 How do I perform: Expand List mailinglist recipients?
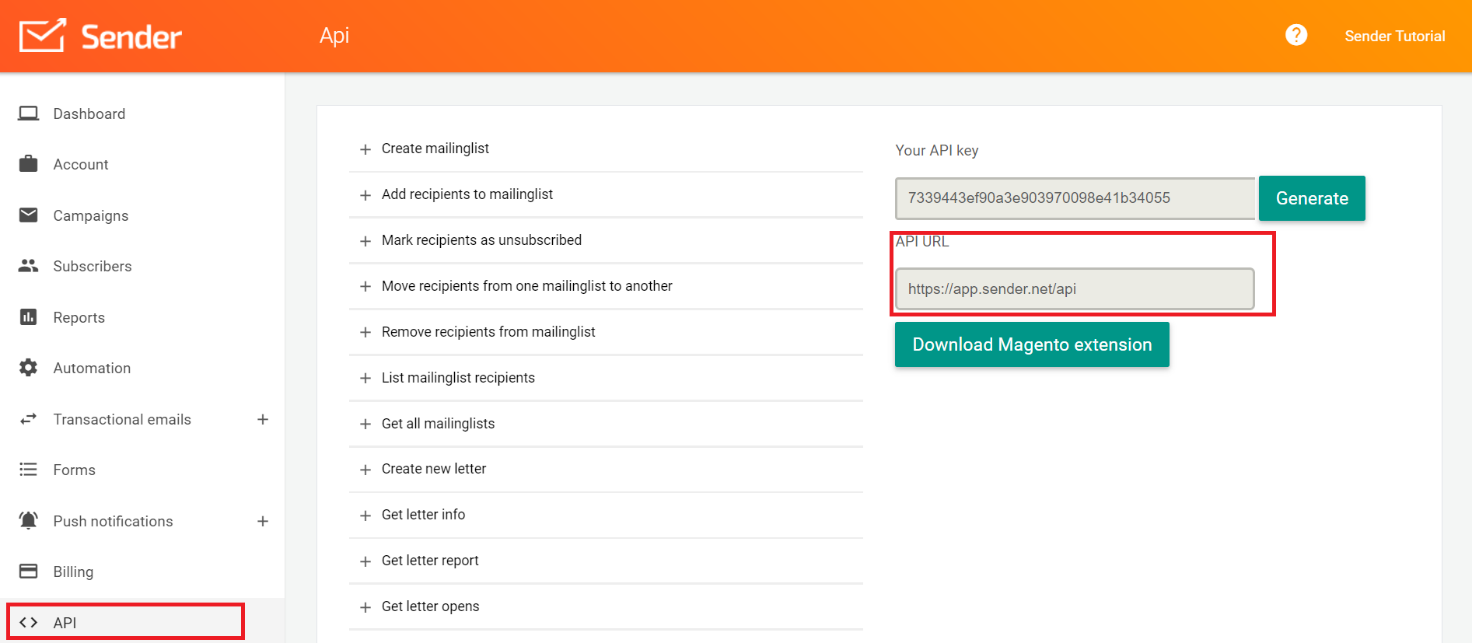(606, 378)
